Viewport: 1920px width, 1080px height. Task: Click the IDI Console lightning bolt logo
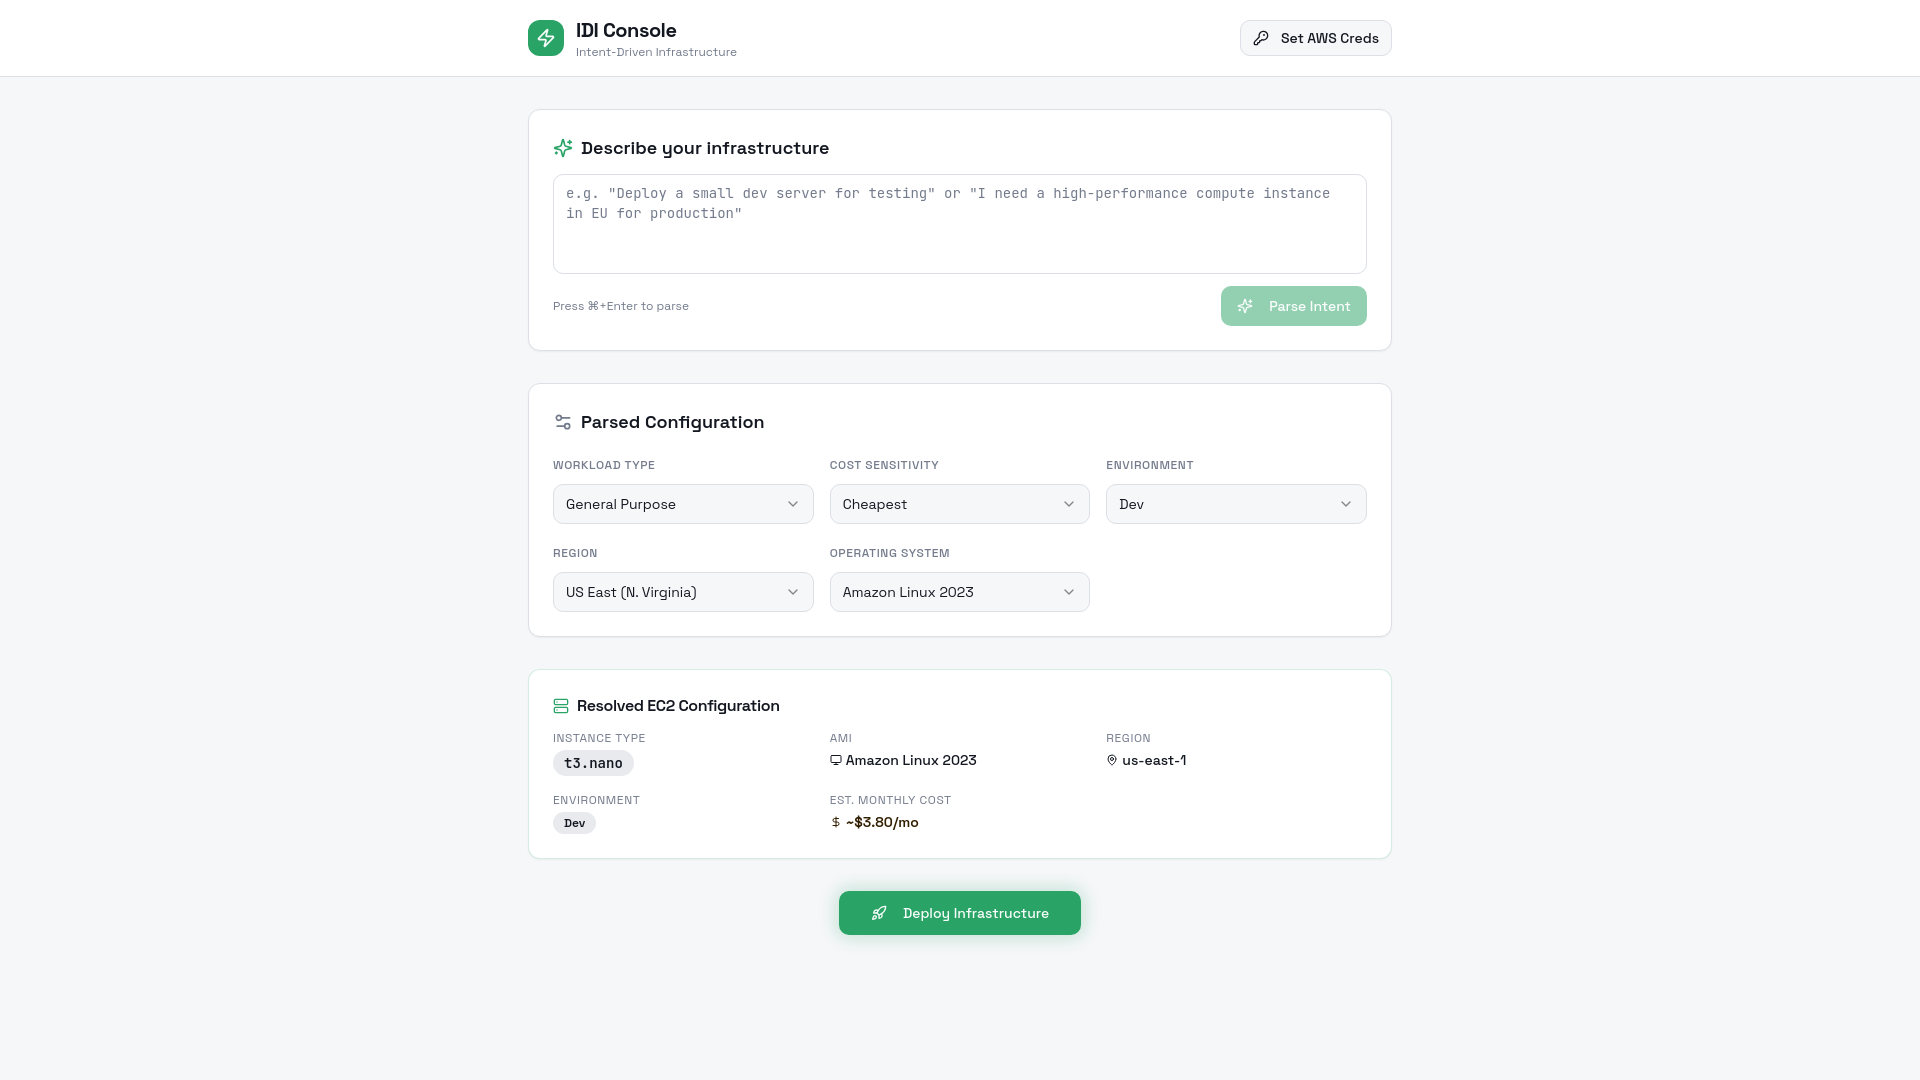[545, 38]
